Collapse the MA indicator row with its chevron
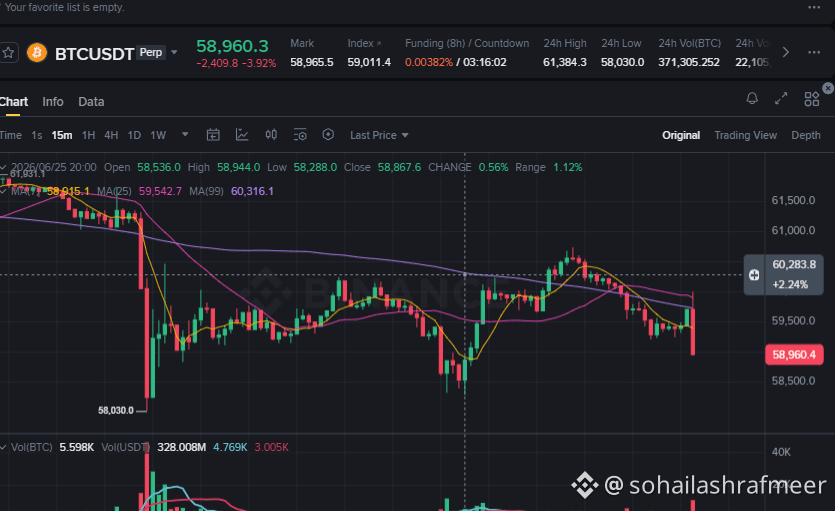Screen dimensions: 835x511 point(3,191)
